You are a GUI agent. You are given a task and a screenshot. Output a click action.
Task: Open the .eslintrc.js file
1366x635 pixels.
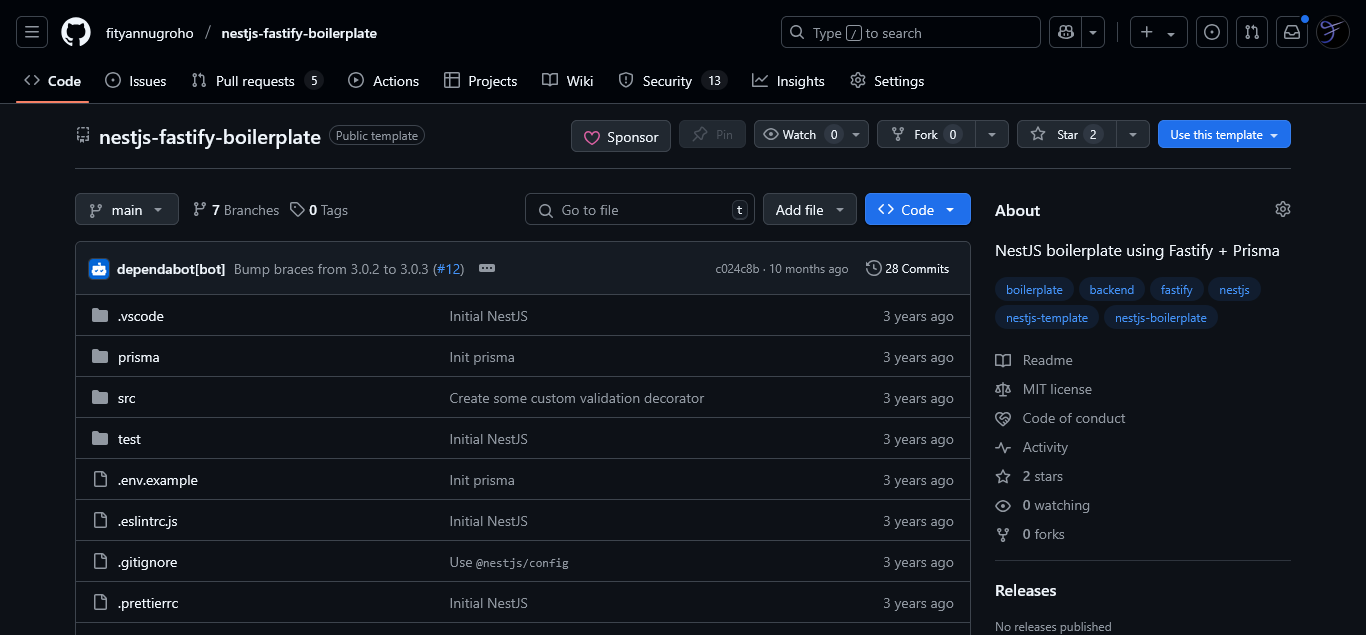point(148,521)
